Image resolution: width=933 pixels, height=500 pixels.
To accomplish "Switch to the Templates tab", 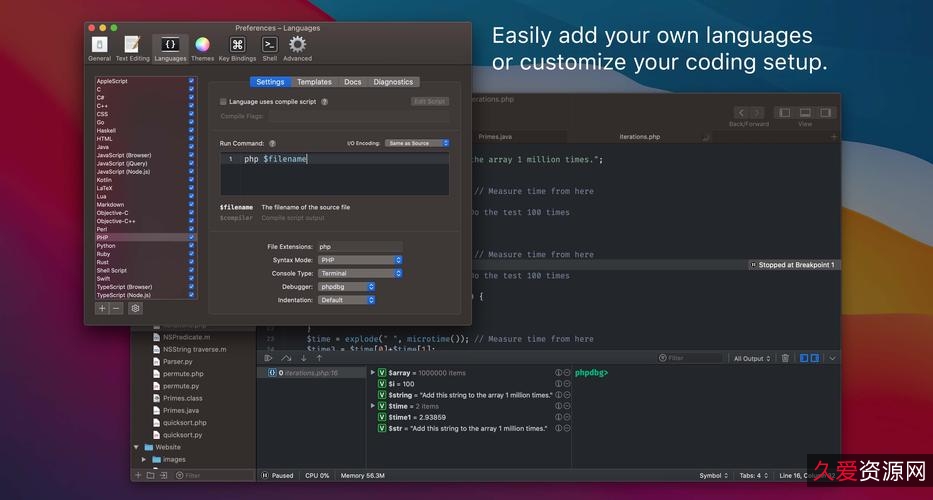I will [314, 82].
